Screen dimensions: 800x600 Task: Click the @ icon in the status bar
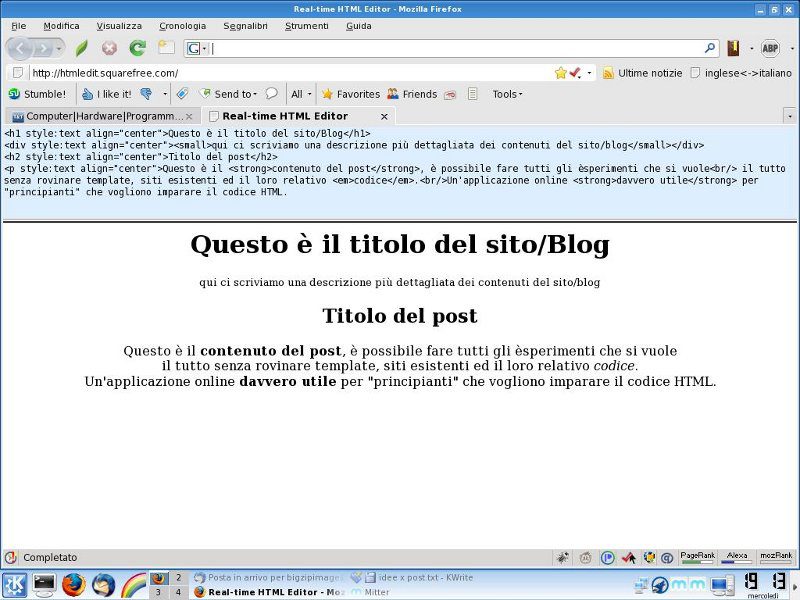(668, 558)
